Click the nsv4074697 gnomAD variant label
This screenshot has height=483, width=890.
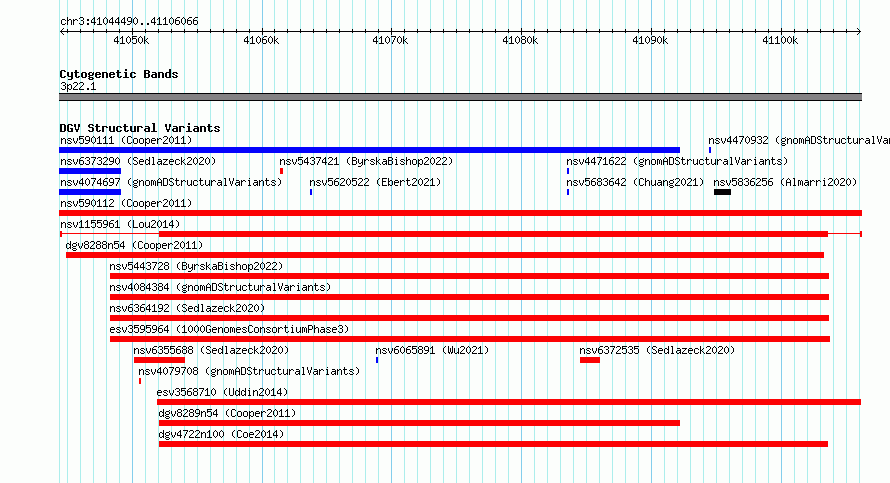(x=171, y=182)
